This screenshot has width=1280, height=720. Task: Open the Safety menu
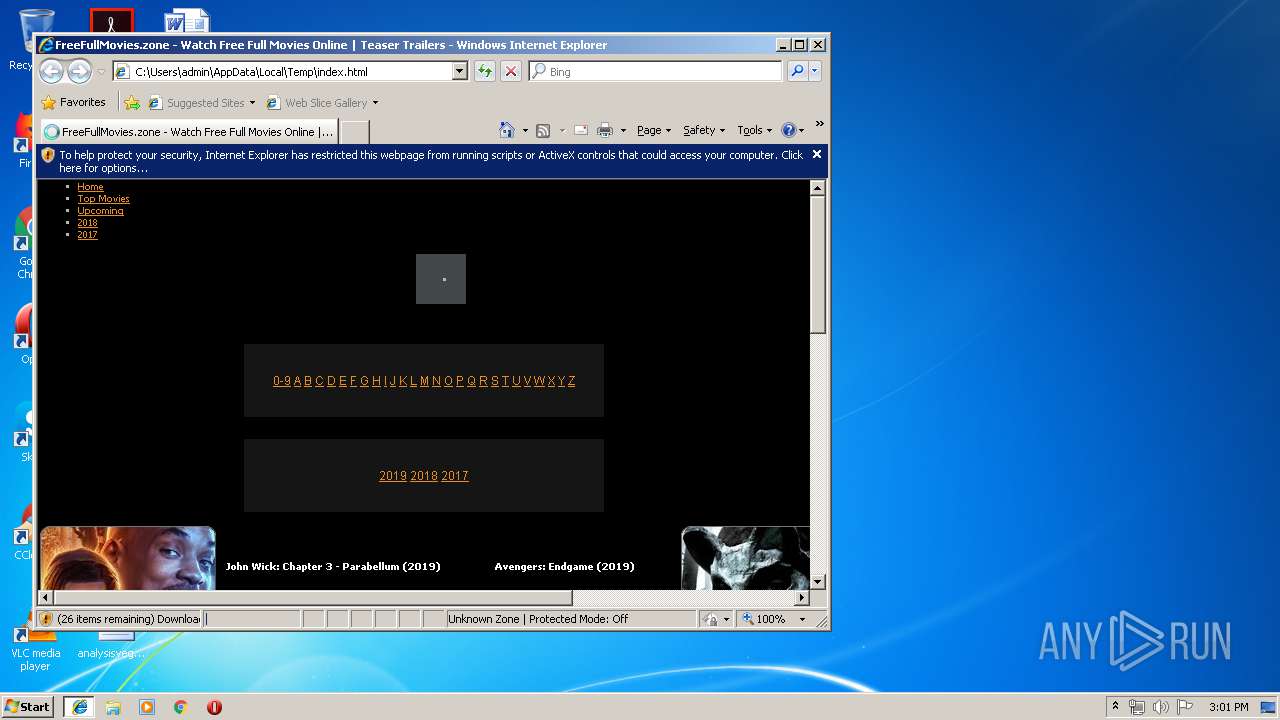click(x=704, y=130)
